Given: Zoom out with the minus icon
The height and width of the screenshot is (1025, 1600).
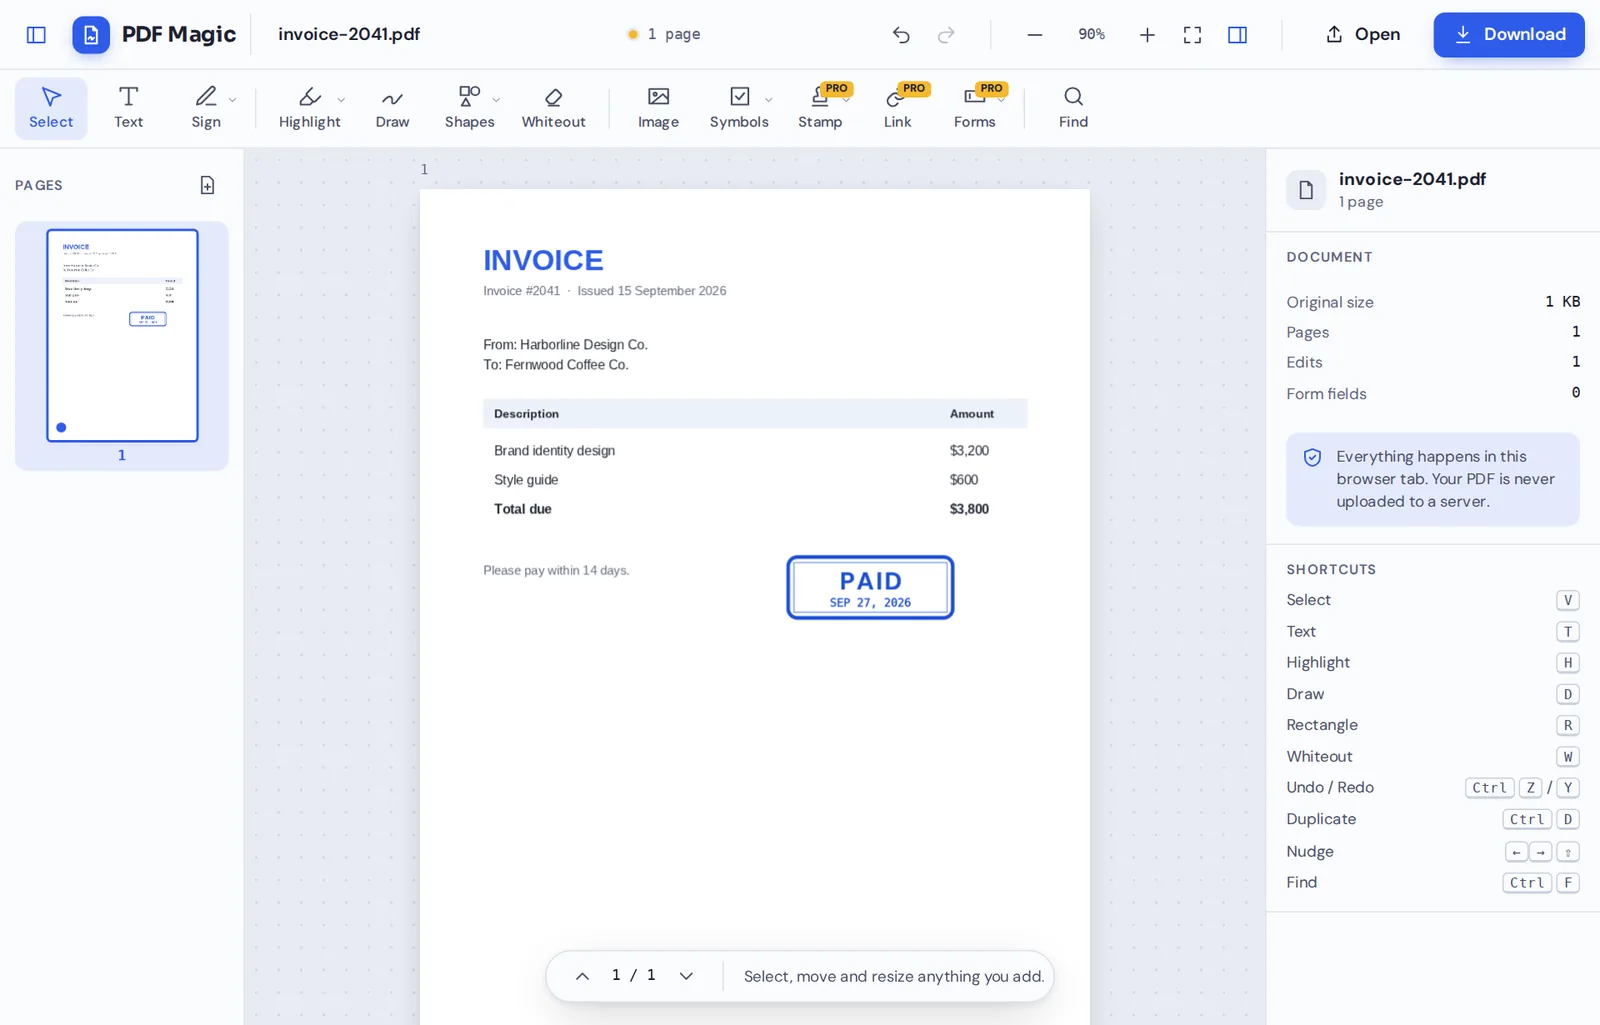Looking at the screenshot, I should (x=1035, y=35).
